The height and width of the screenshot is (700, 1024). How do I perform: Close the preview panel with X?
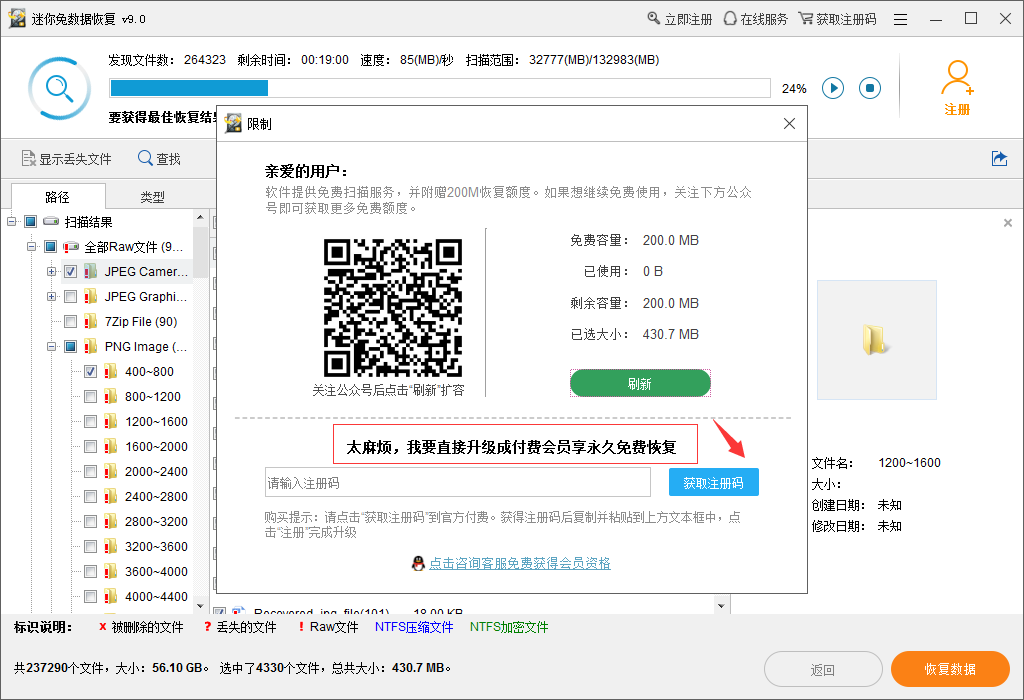click(x=1008, y=223)
